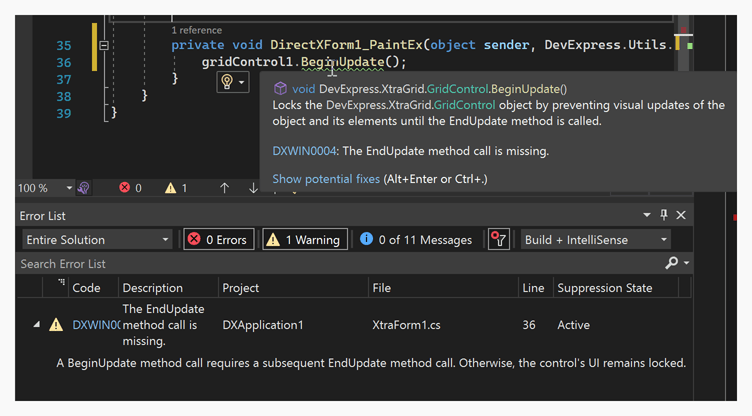
Task: Click the GridControl type name in the tooltip signature
Action: pos(458,89)
